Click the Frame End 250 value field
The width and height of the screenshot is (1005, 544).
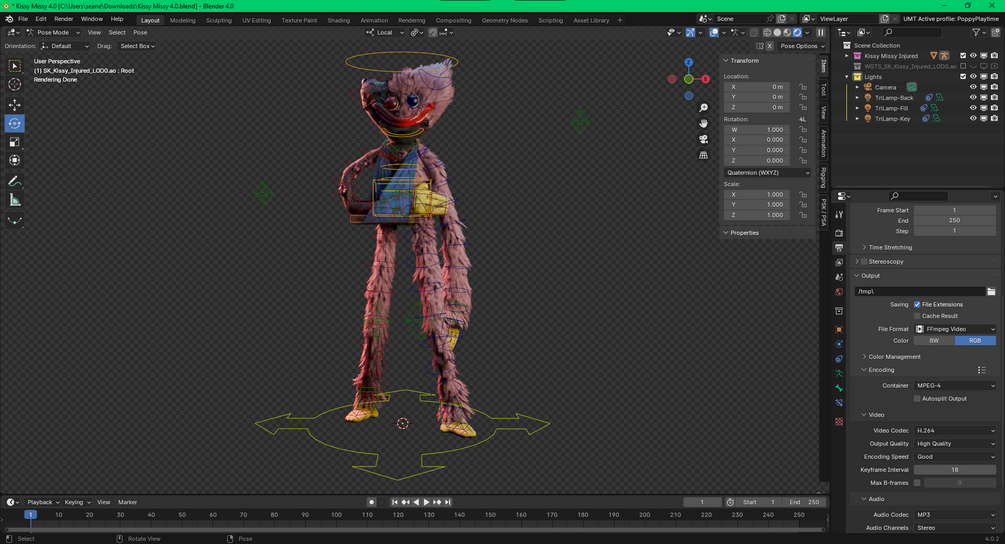955,220
